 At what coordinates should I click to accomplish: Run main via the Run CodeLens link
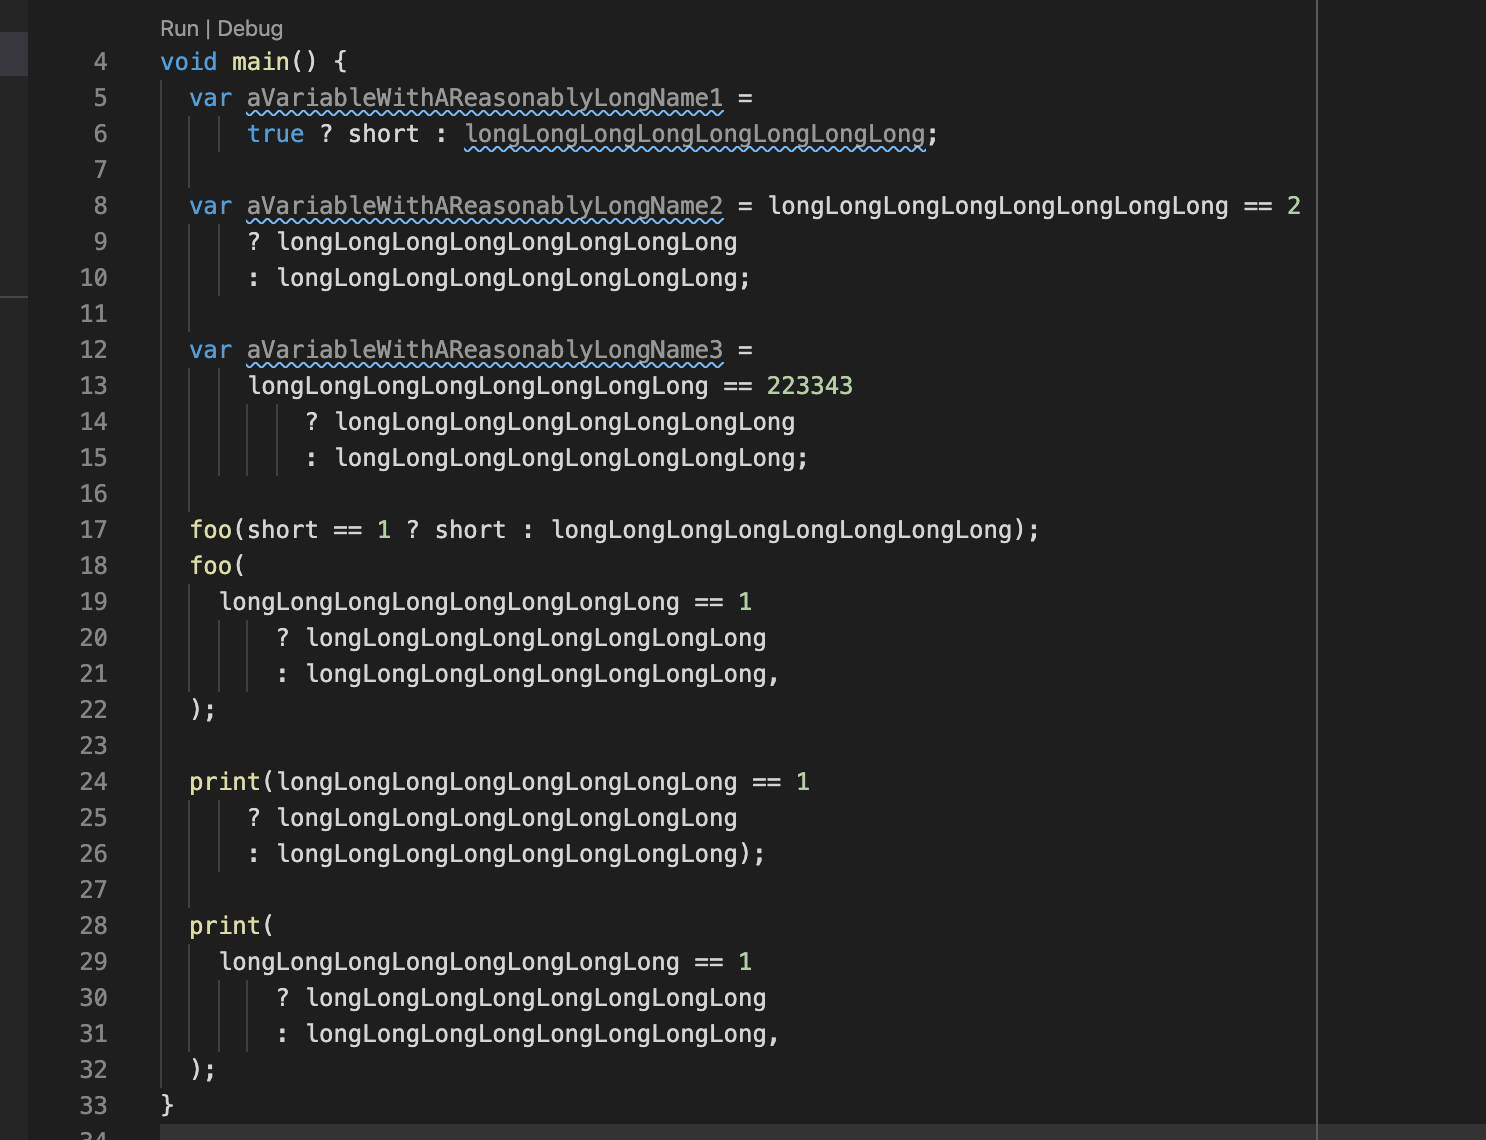[177, 28]
